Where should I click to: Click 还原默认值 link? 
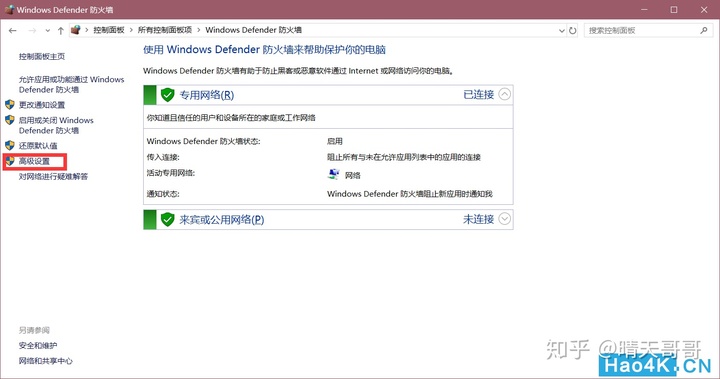point(38,146)
